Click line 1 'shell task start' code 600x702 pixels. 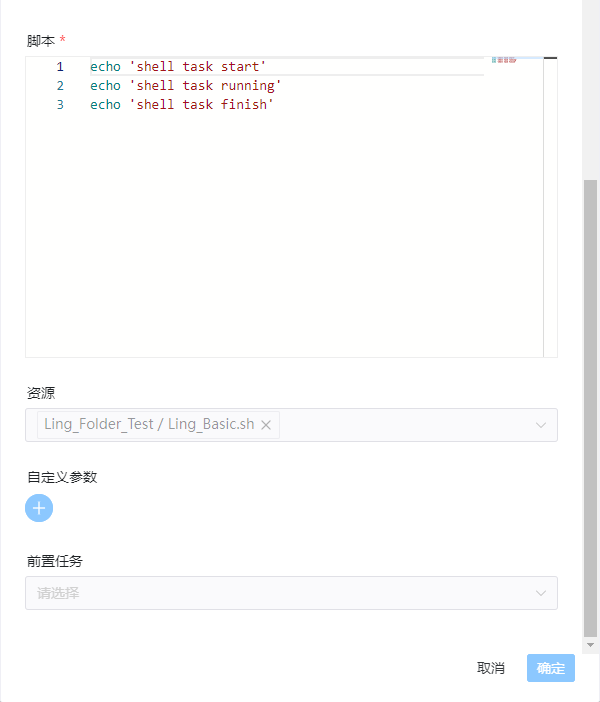178,67
